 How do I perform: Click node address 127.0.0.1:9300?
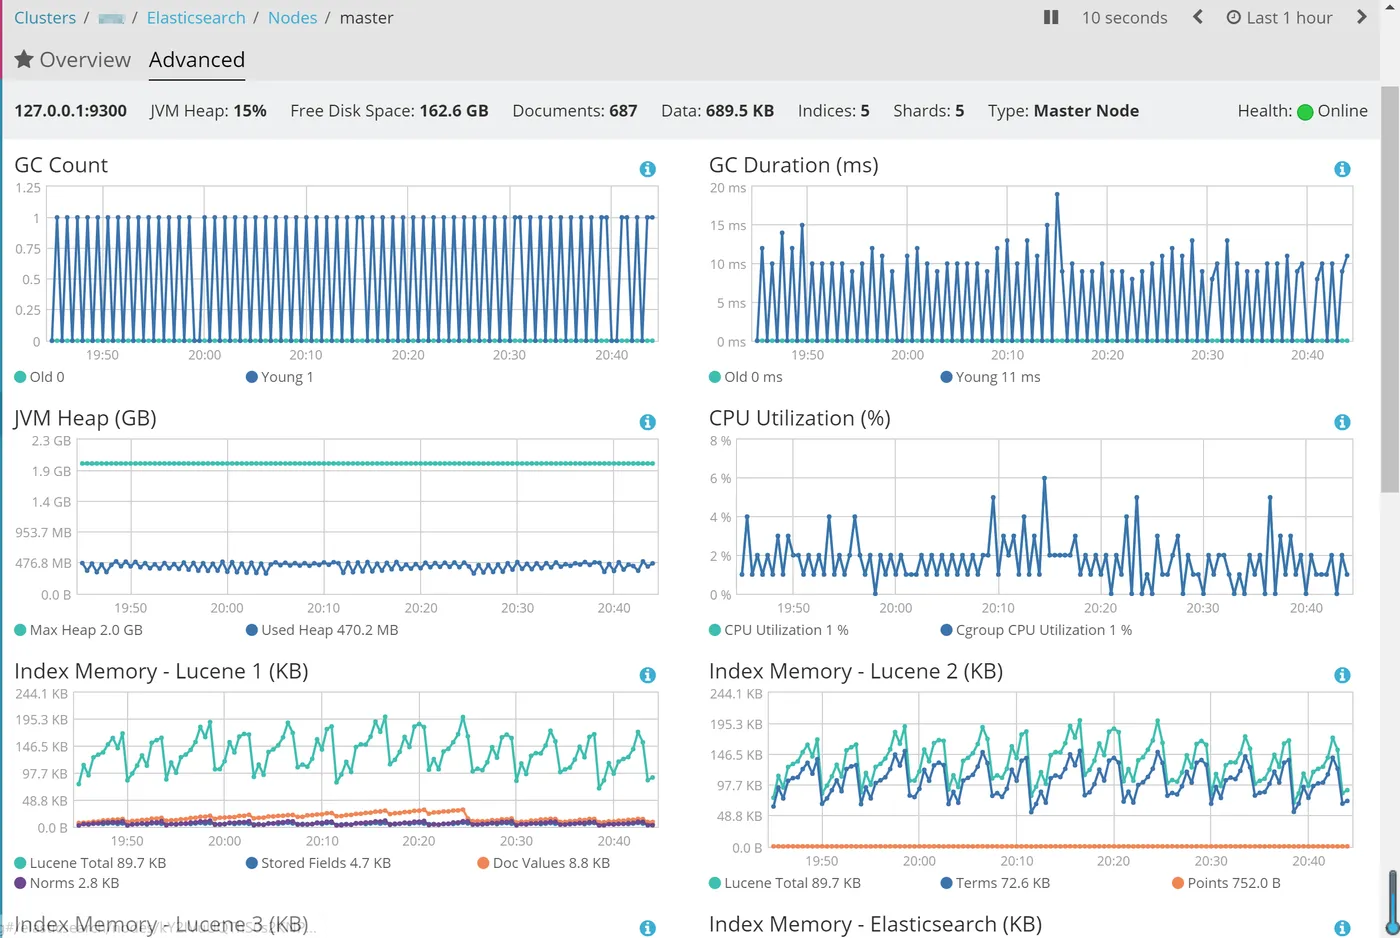(x=70, y=111)
